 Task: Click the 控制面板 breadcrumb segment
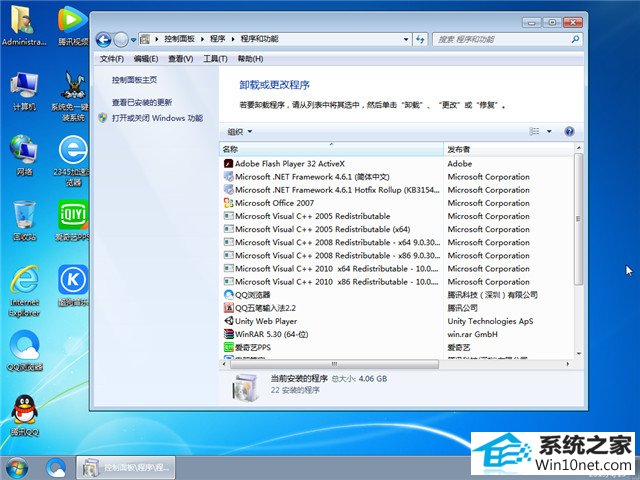point(179,39)
